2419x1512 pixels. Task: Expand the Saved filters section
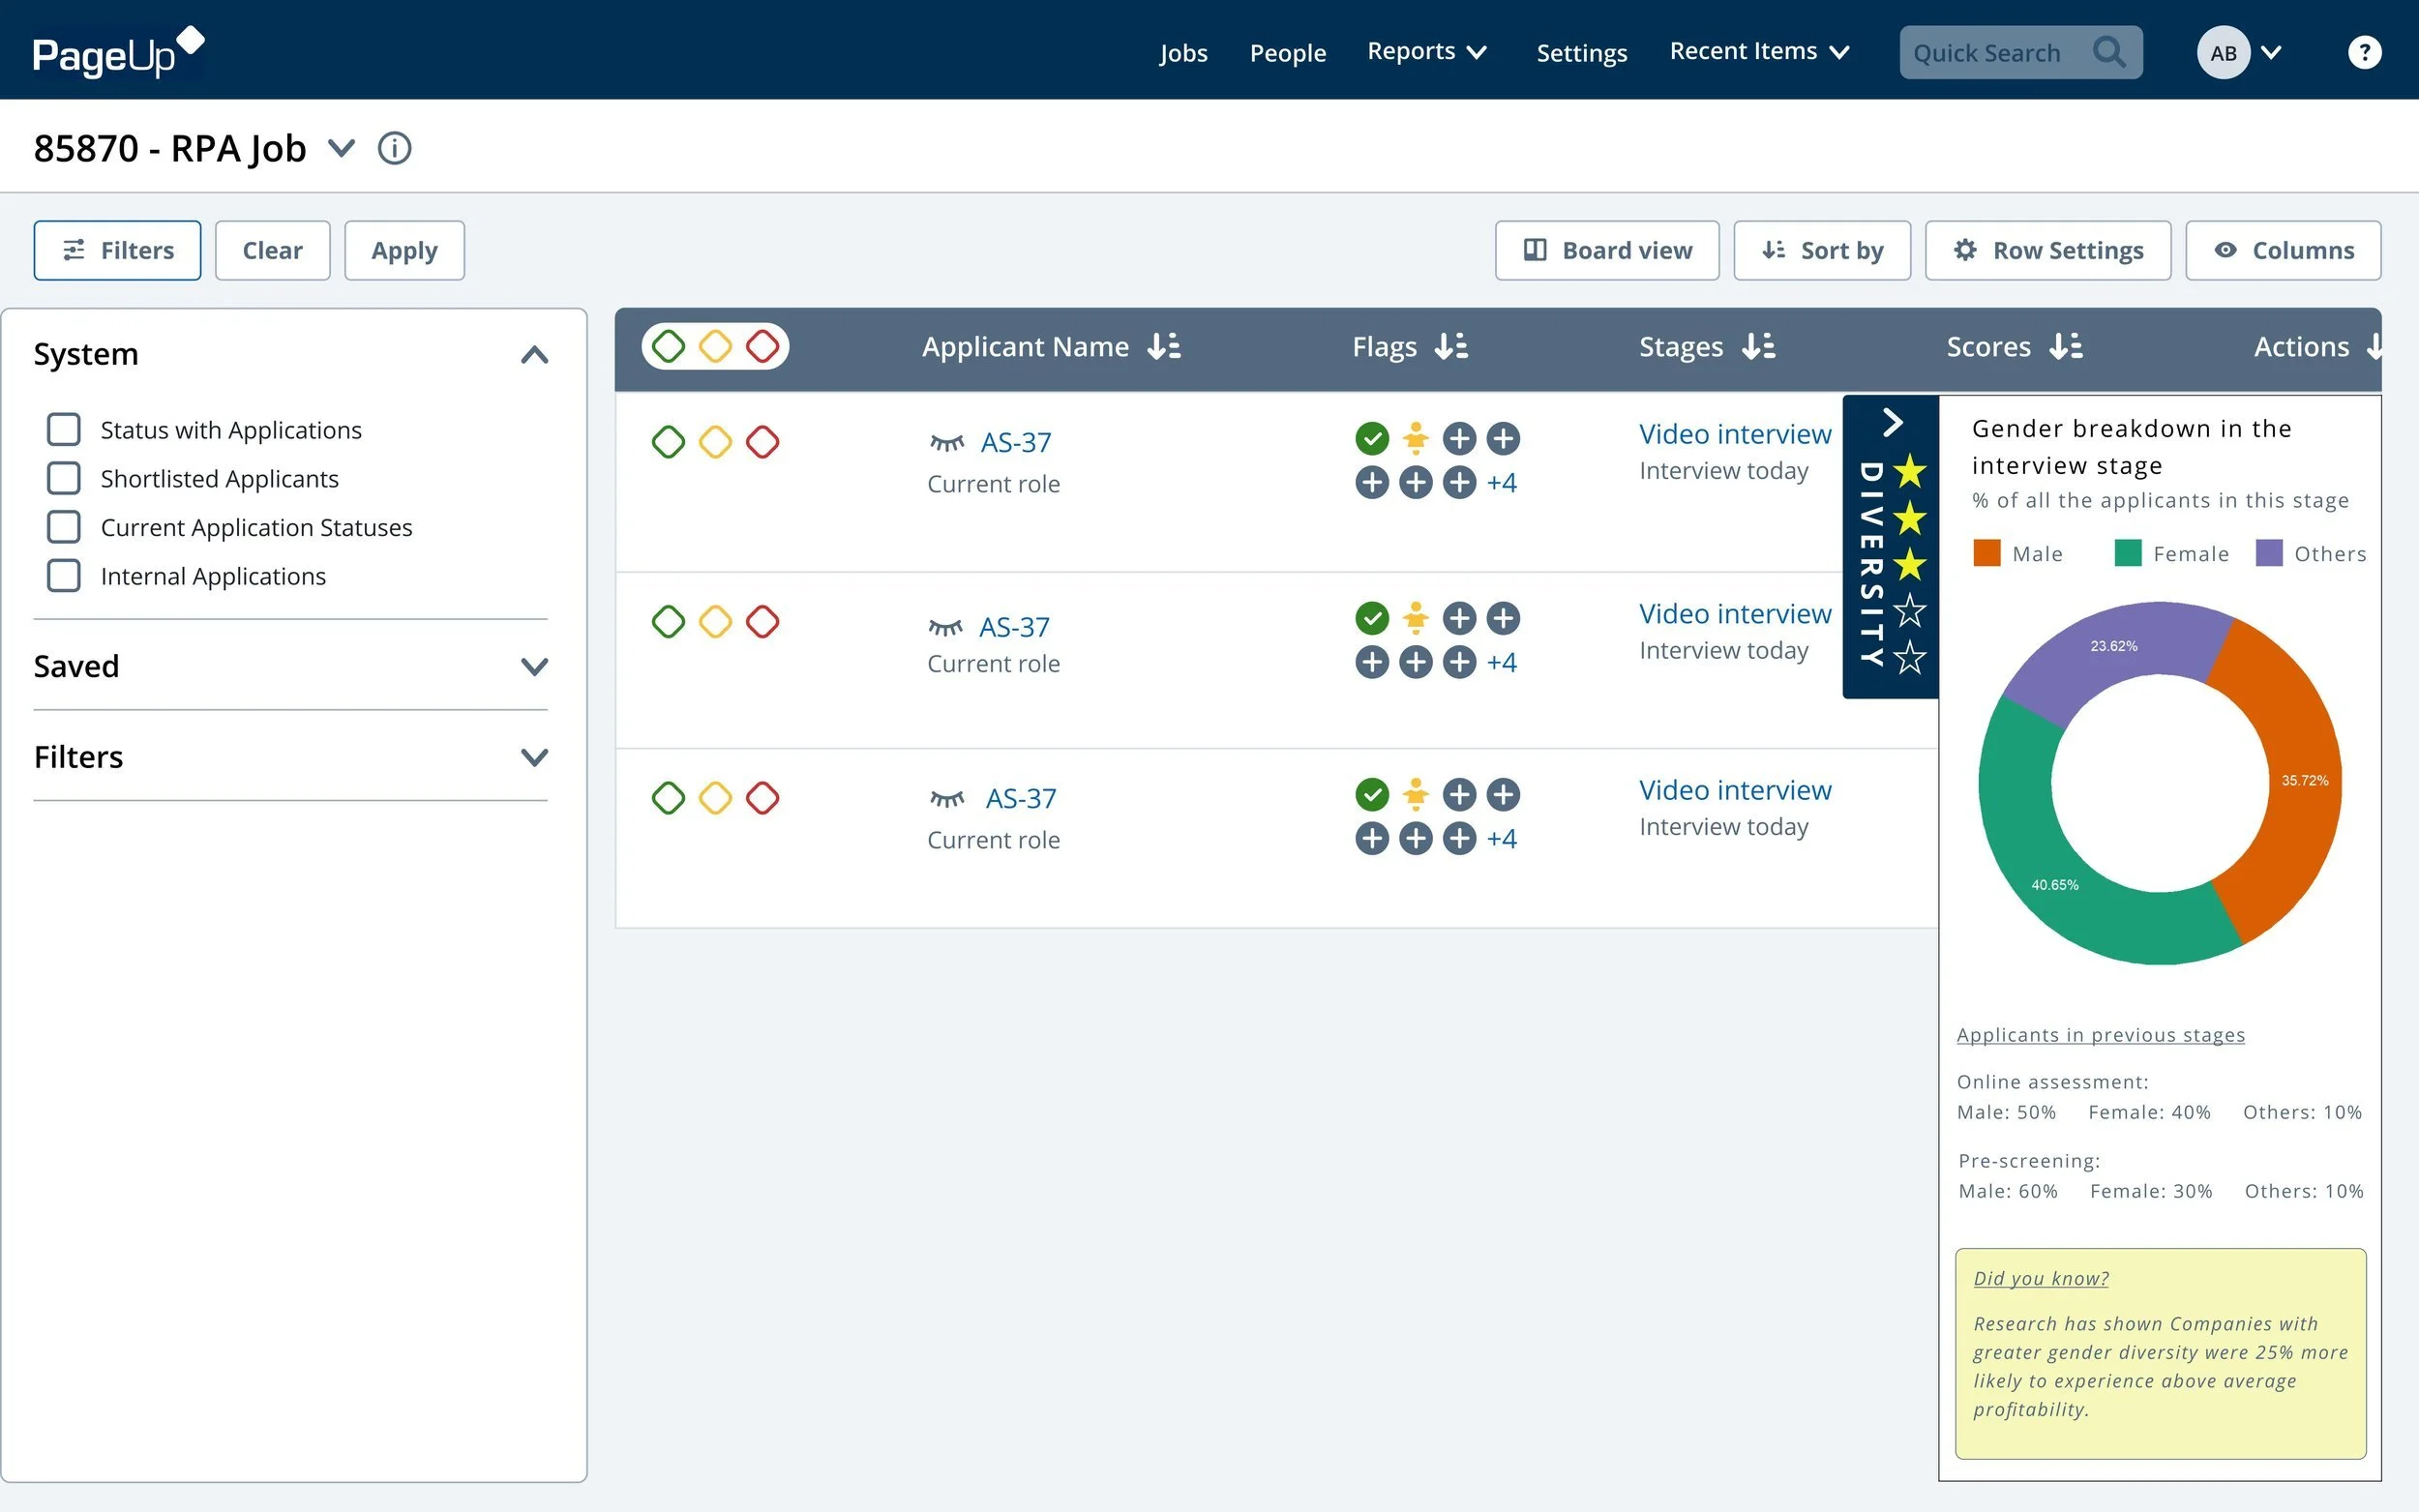(x=534, y=667)
